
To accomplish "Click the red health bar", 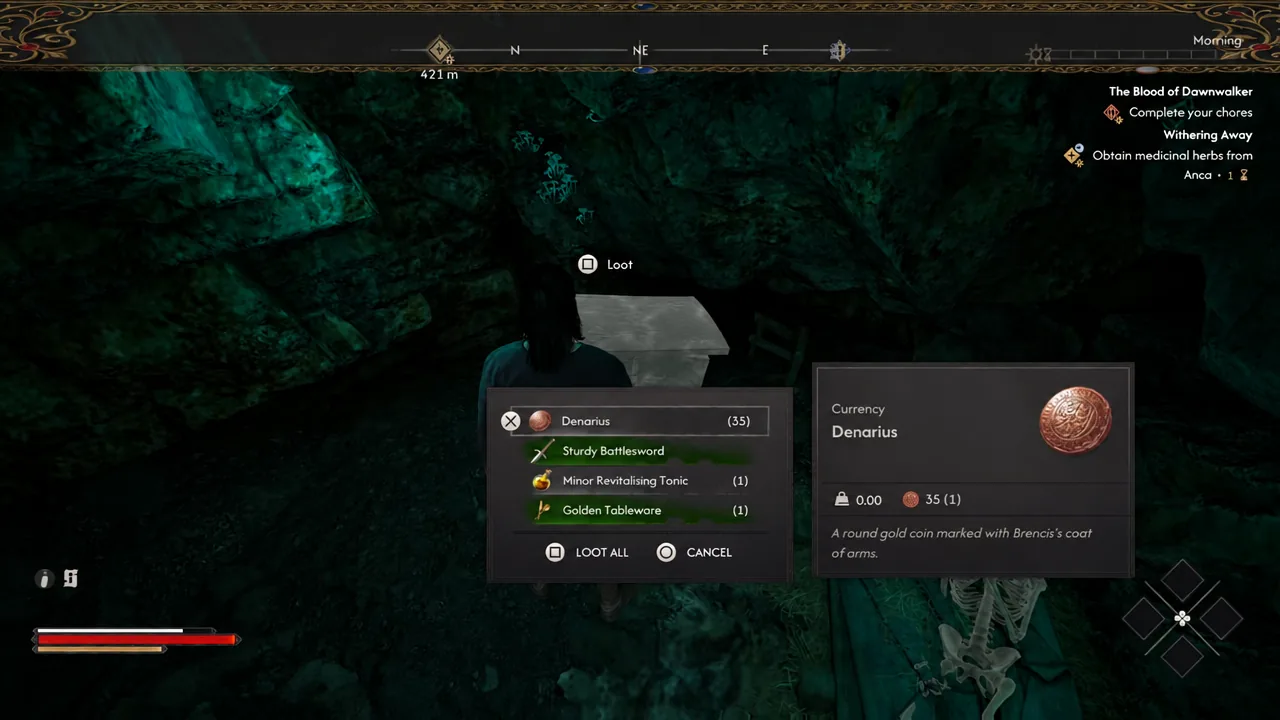I will (x=137, y=640).
